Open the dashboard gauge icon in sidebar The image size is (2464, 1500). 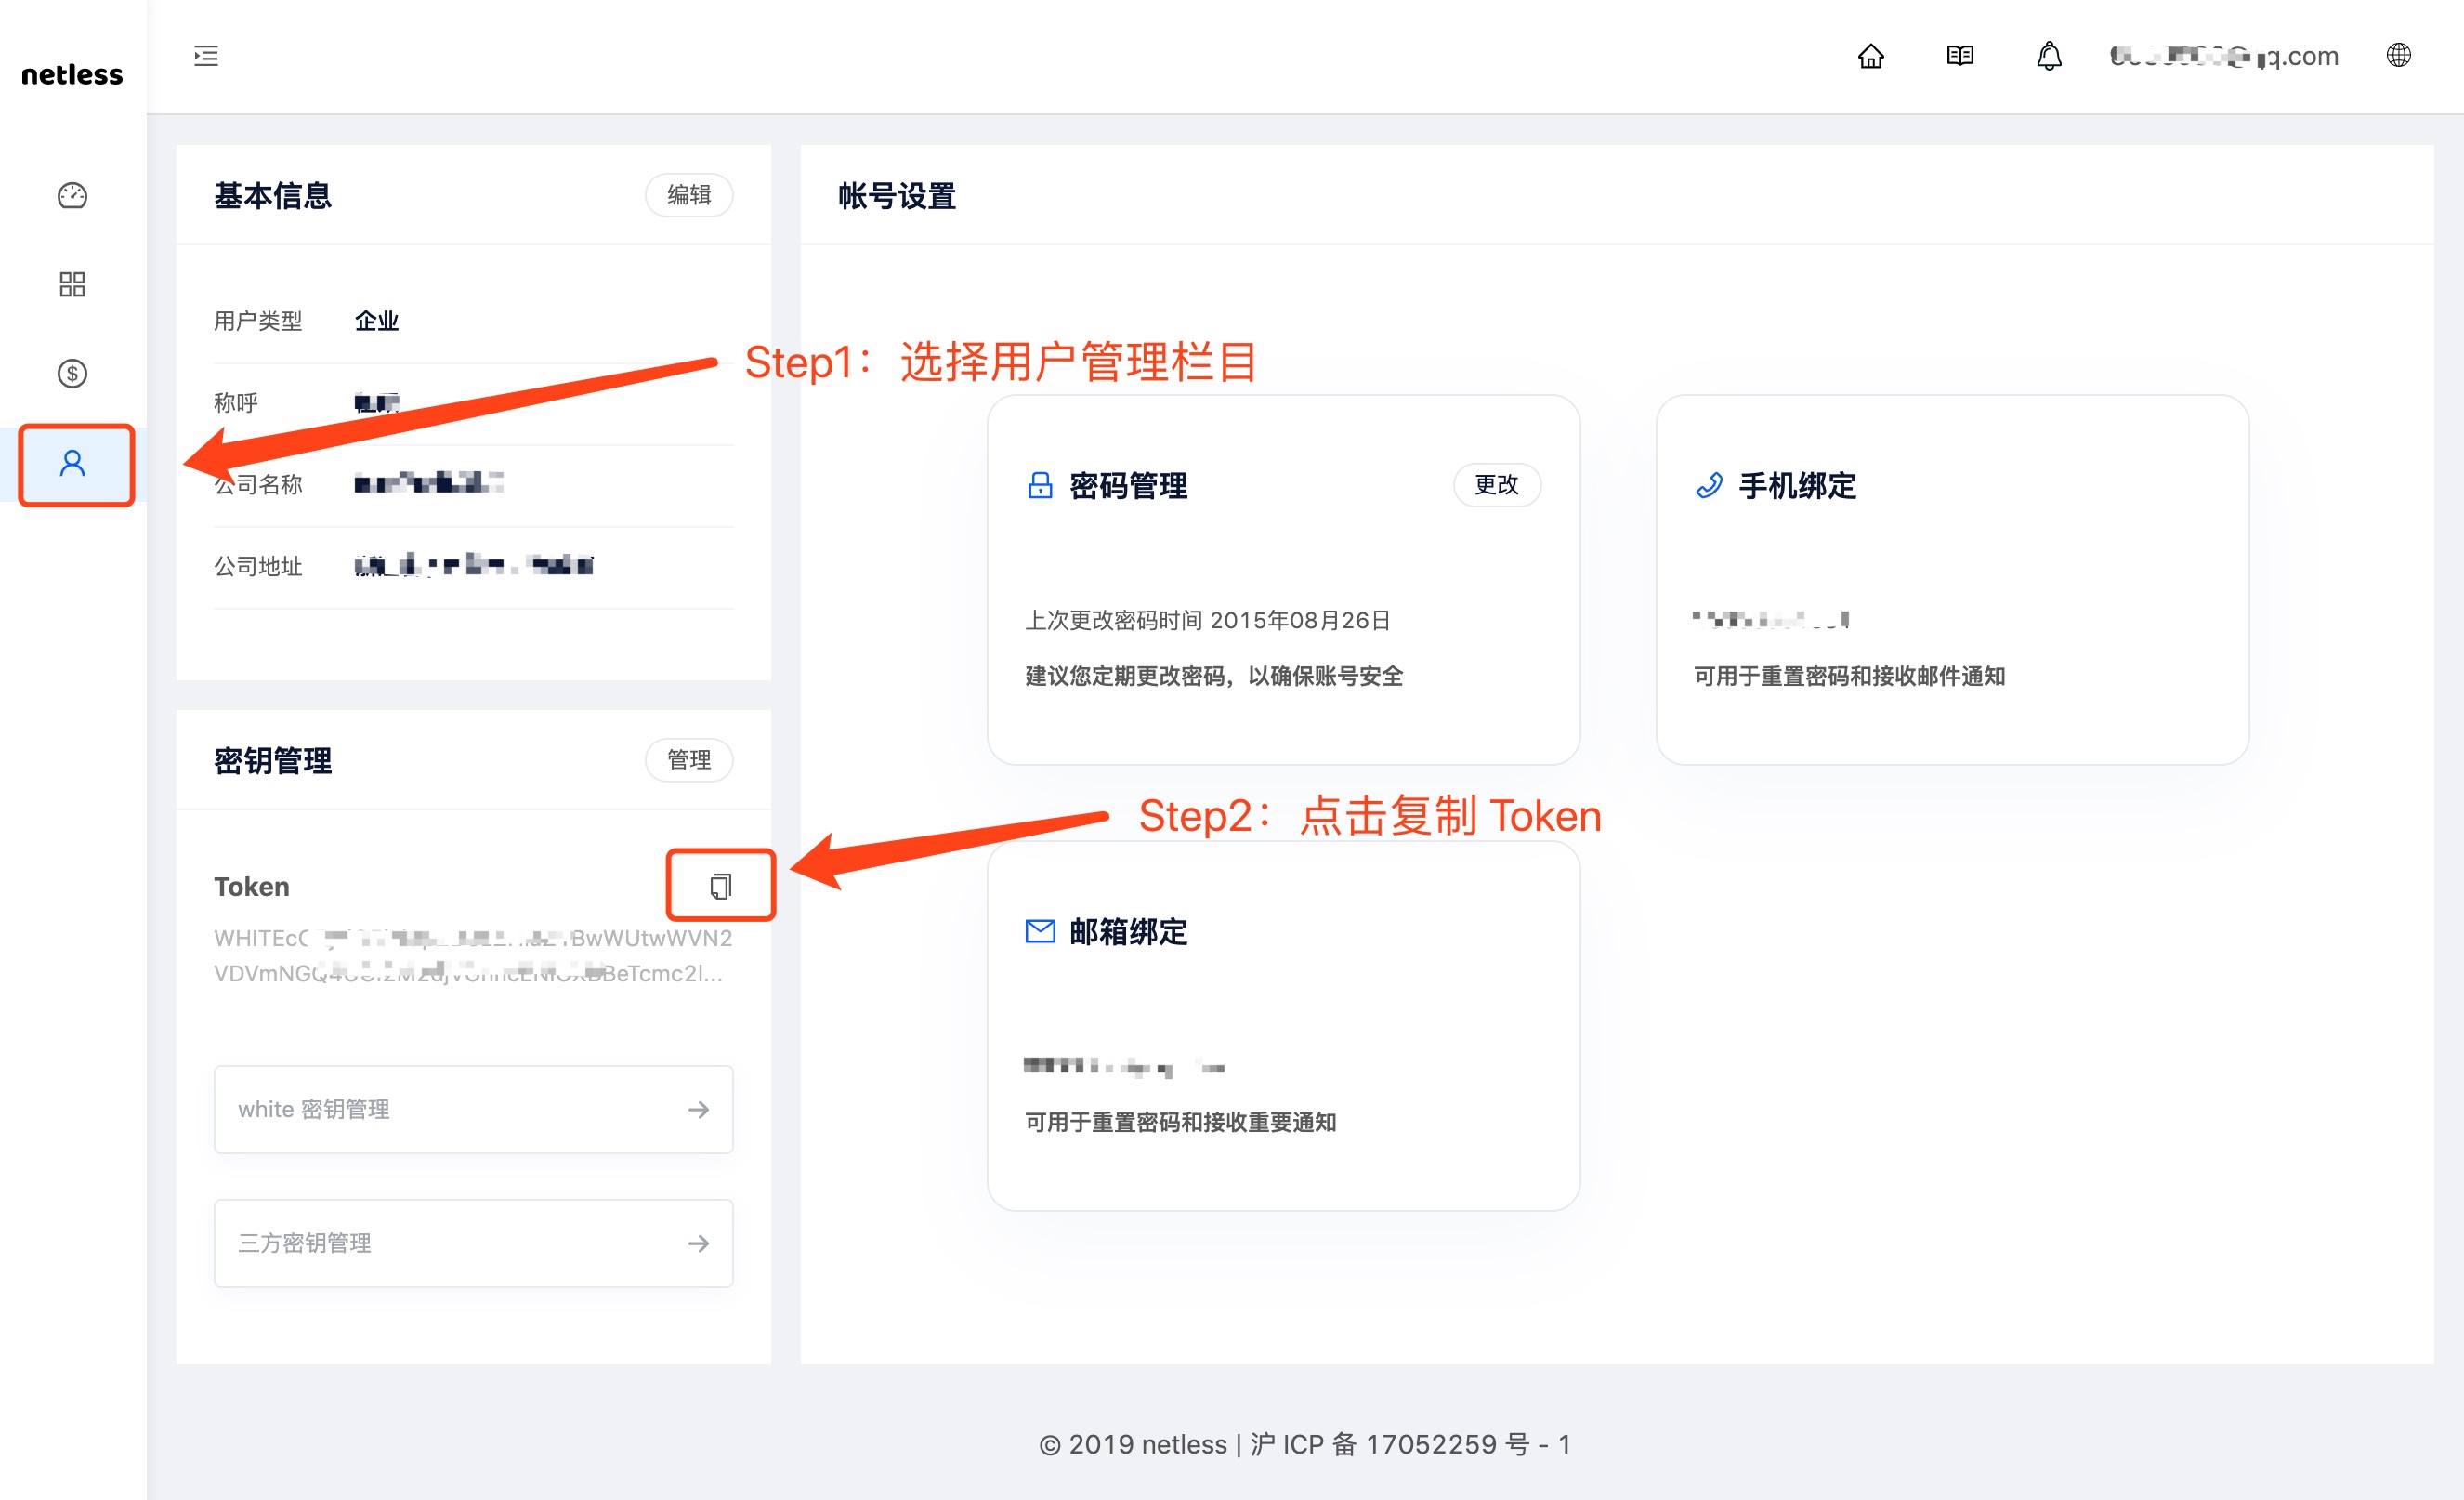pyautogui.click(x=72, y=196)
